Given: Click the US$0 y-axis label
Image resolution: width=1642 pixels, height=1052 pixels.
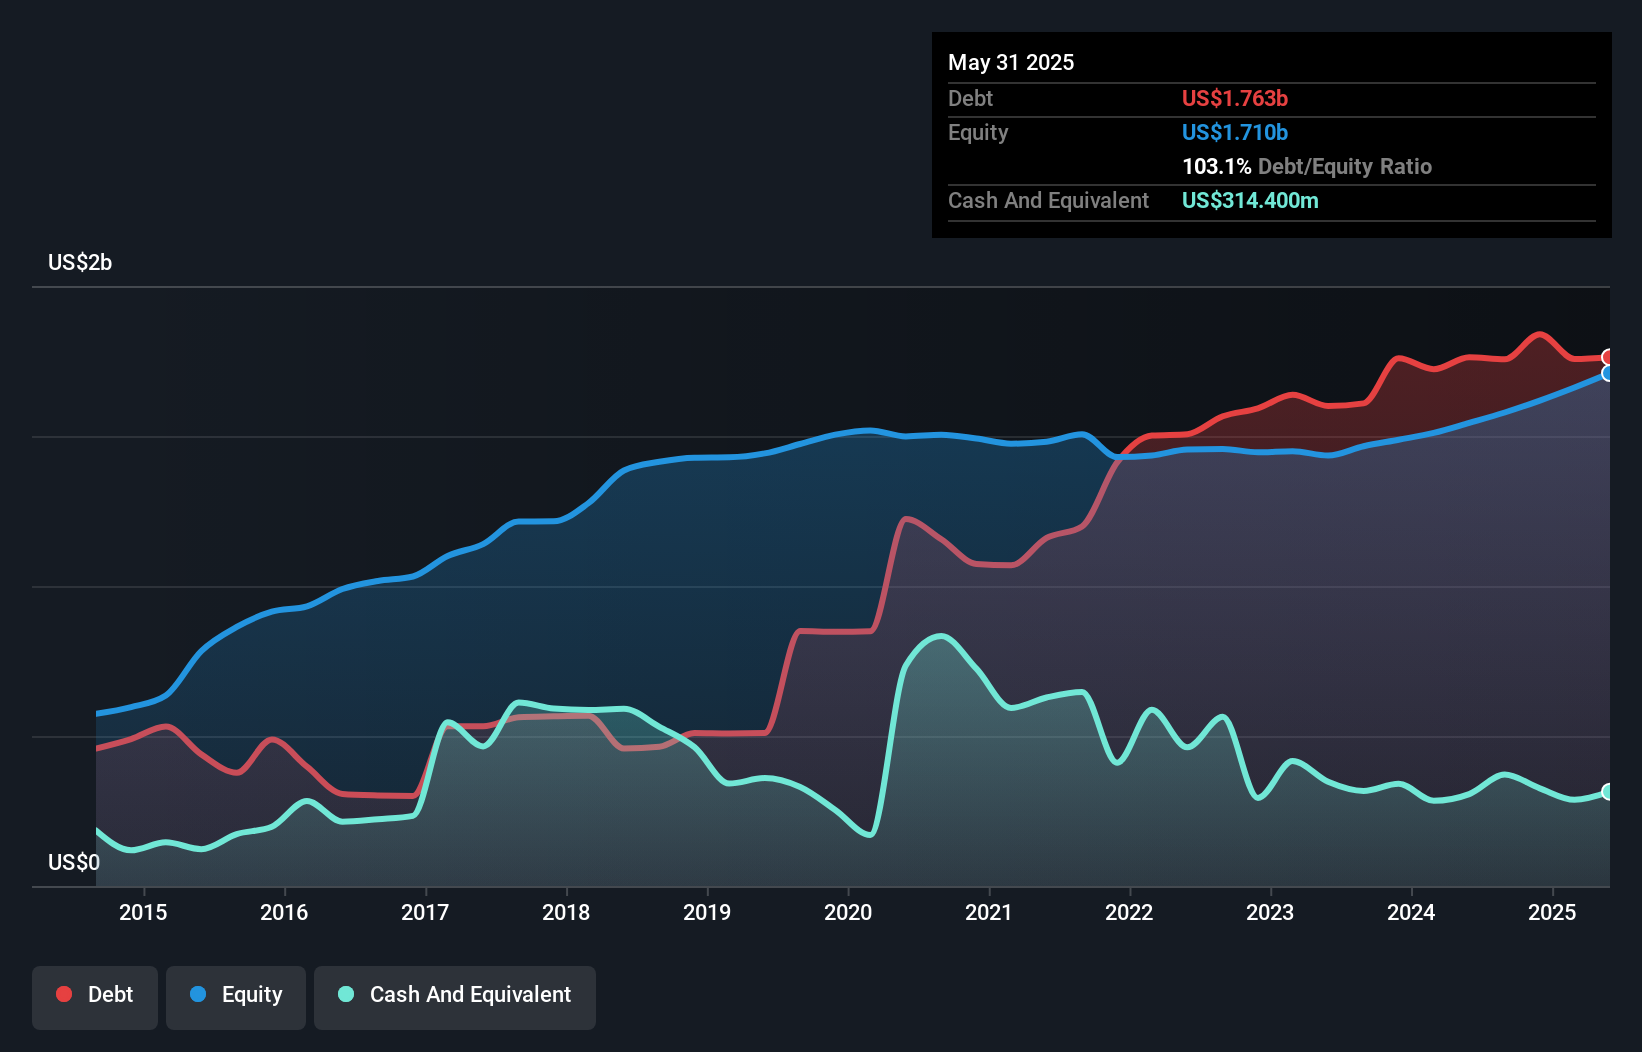Looking at the screenshot, I should pyautogui.click(x=74, y=862).
